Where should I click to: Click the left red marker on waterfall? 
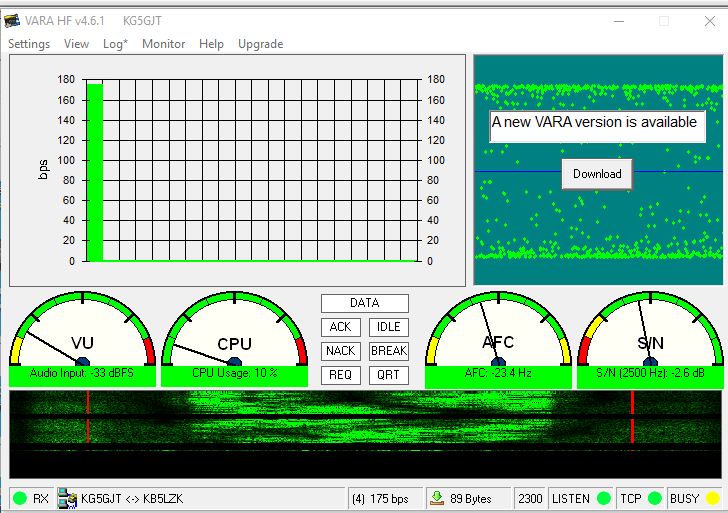pos(88,420)
